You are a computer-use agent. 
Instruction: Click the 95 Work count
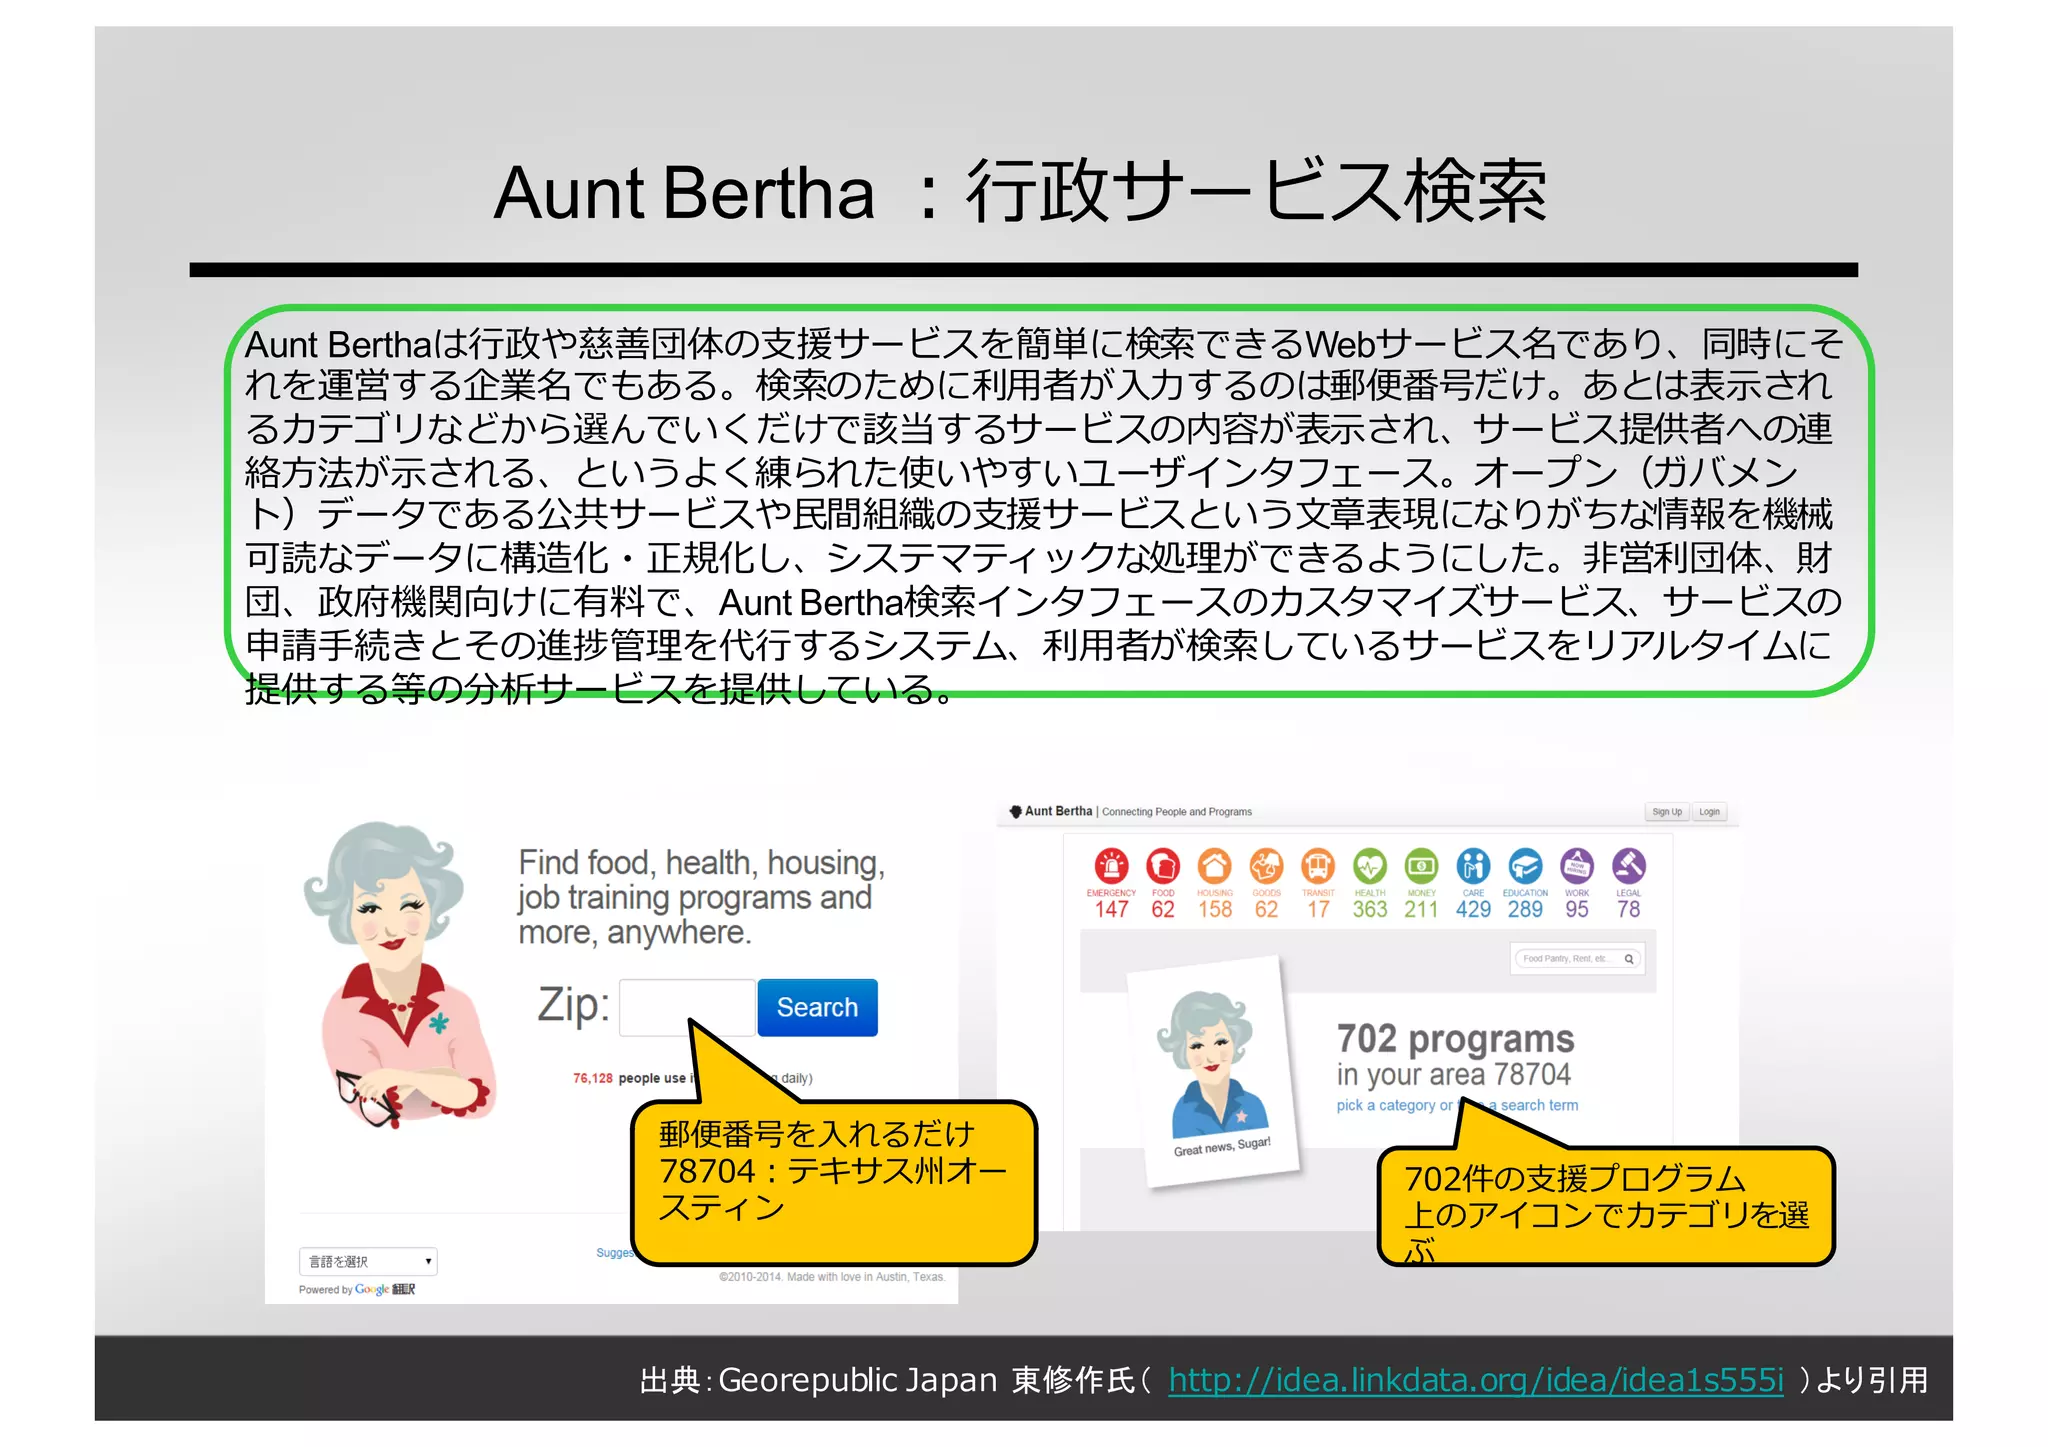1577,909
